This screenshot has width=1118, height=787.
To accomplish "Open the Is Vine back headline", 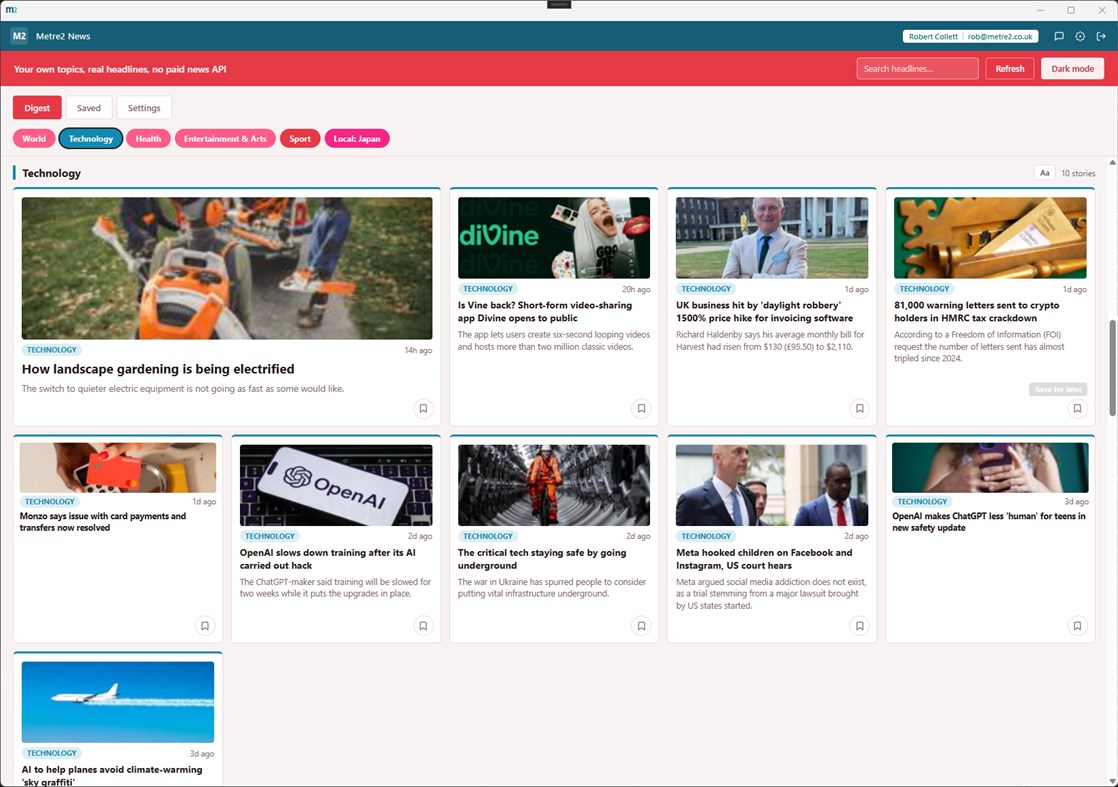I will (545, 312).
